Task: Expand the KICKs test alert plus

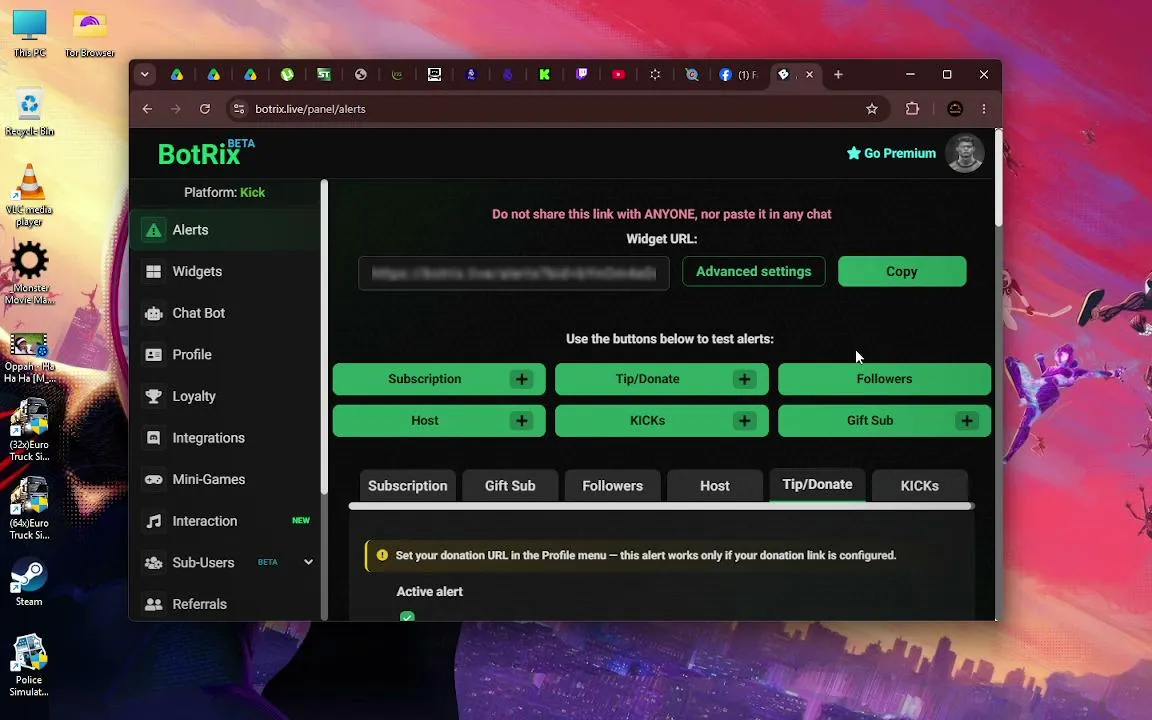Action: pos(744,421)
